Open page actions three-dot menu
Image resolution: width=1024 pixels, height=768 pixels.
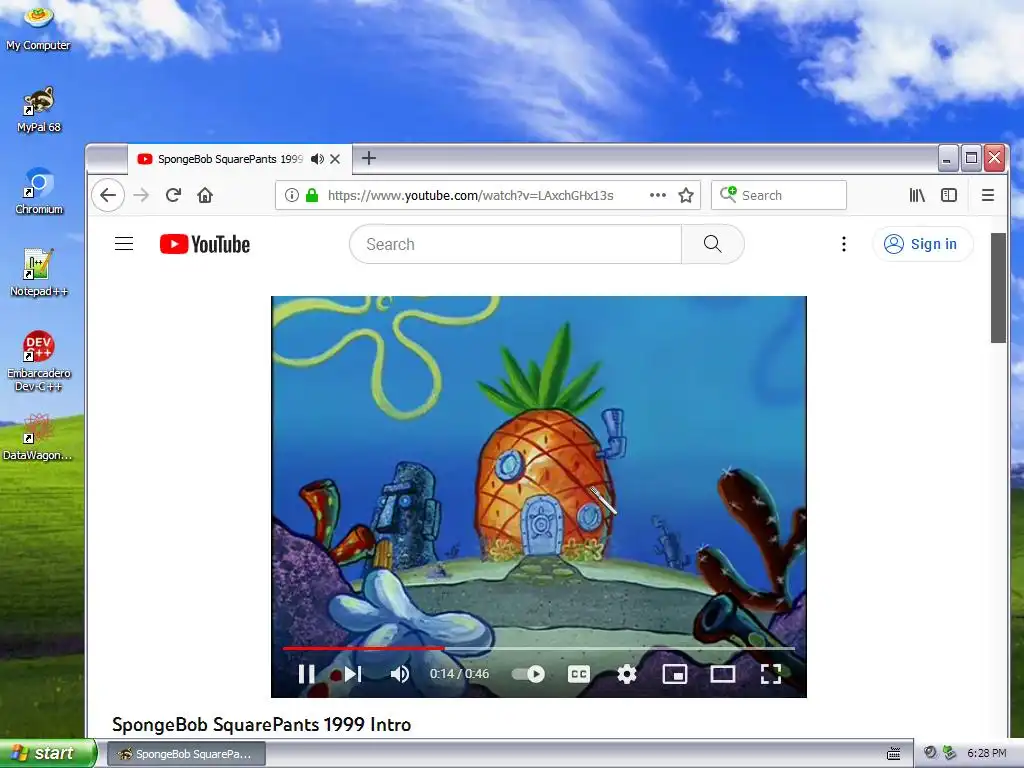pyautogui.click(x=658, y=195)
